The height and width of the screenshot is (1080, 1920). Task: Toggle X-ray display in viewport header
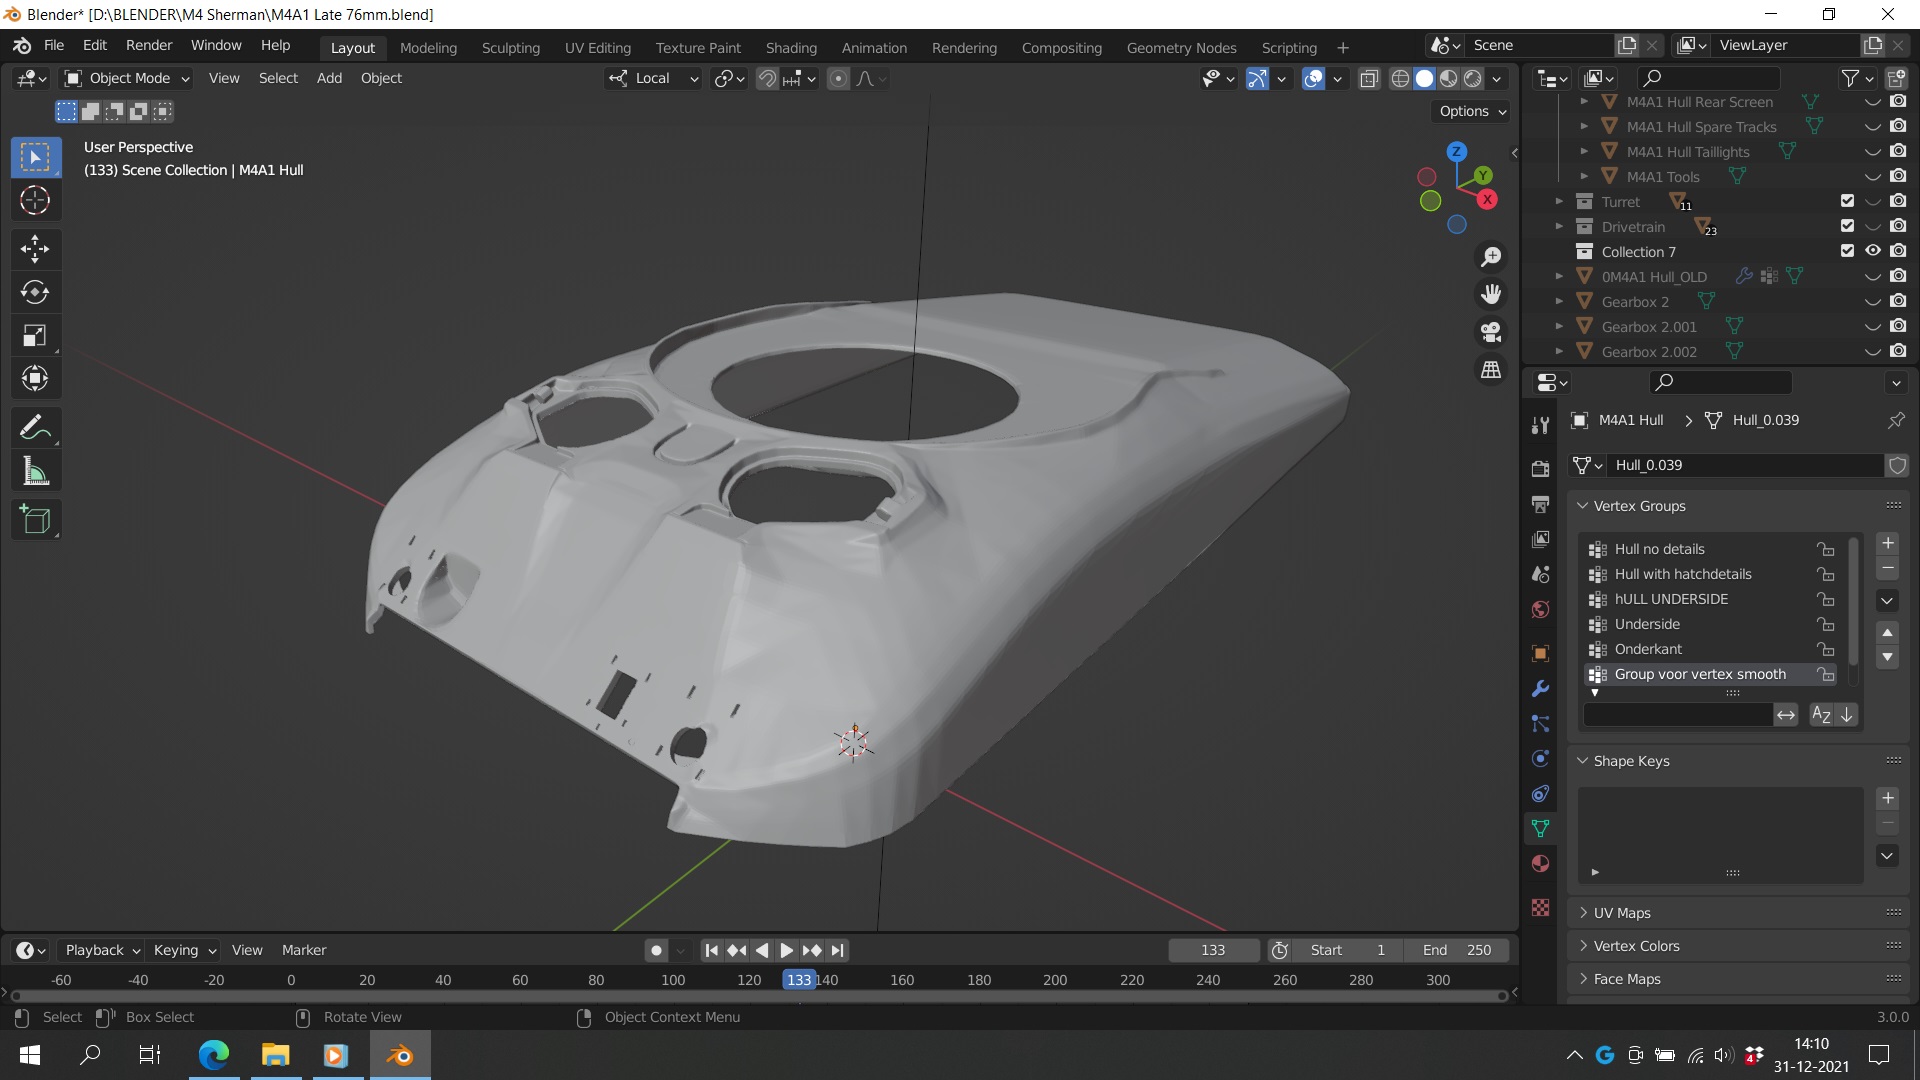pos(1369,78)
